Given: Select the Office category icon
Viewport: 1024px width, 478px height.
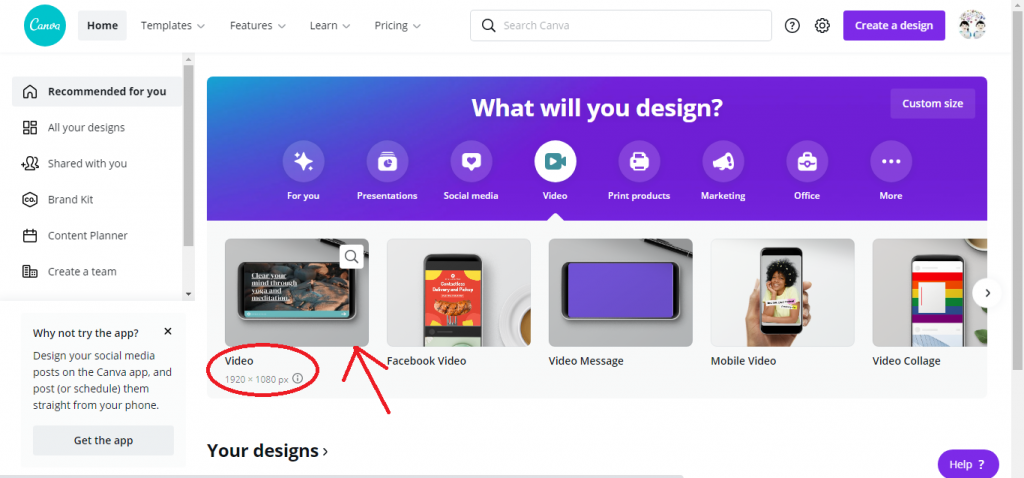Looking at the screenshot, I should point(807,161).
